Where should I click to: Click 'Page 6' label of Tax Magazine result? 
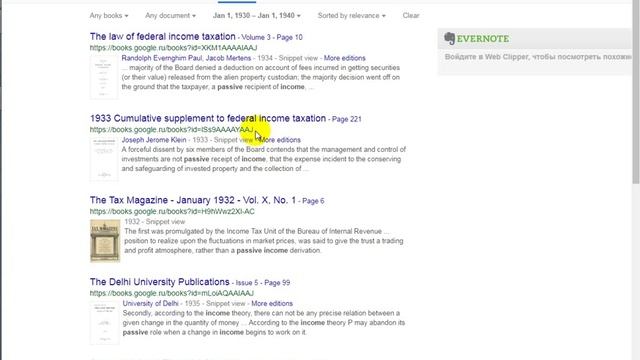coord(313,201)
